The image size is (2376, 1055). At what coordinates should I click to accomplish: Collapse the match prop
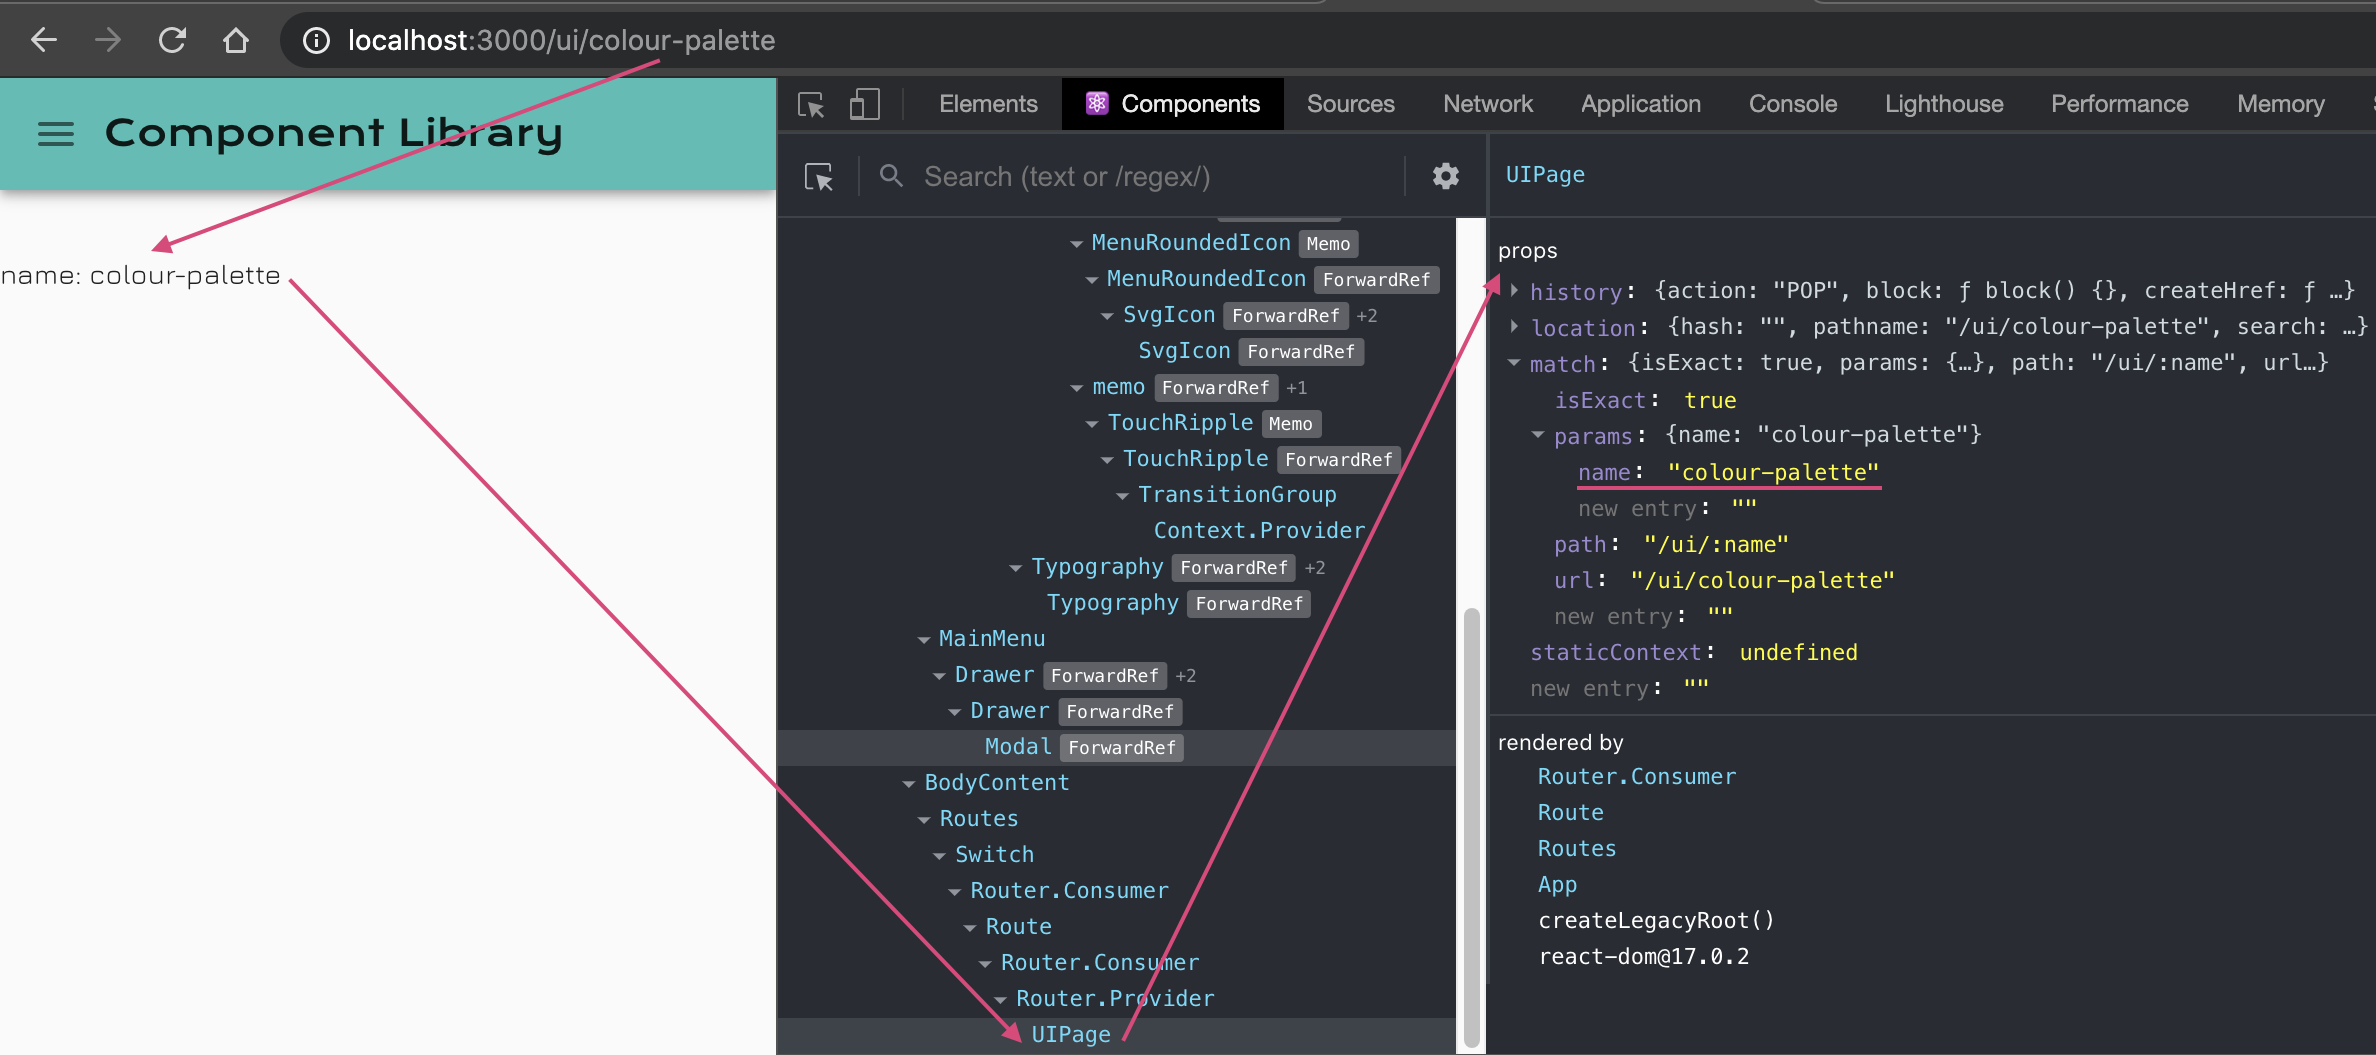tap(1514, 363)
